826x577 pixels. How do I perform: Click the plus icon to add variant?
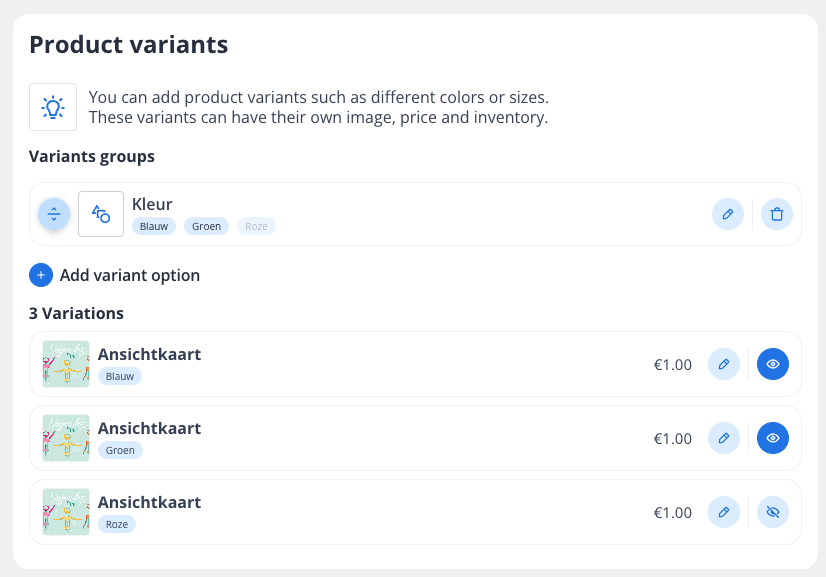click(41, 275)
